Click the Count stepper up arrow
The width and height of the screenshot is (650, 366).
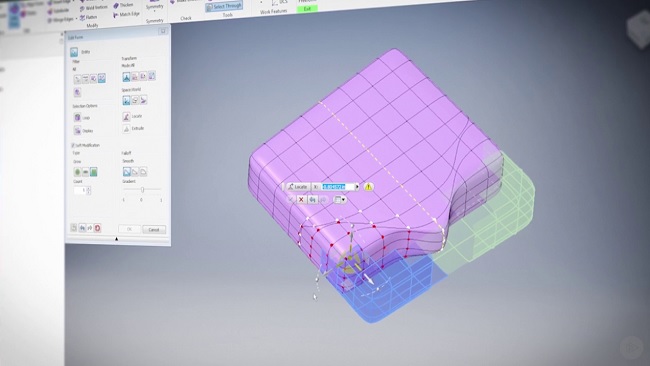tap(88, 189)
